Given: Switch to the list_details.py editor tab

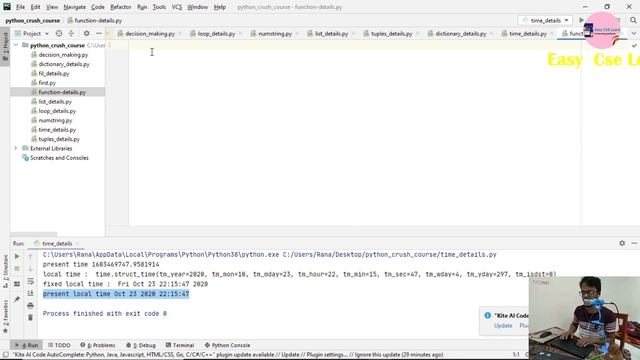Looking at the screenshot, I should tap(331, 33).
